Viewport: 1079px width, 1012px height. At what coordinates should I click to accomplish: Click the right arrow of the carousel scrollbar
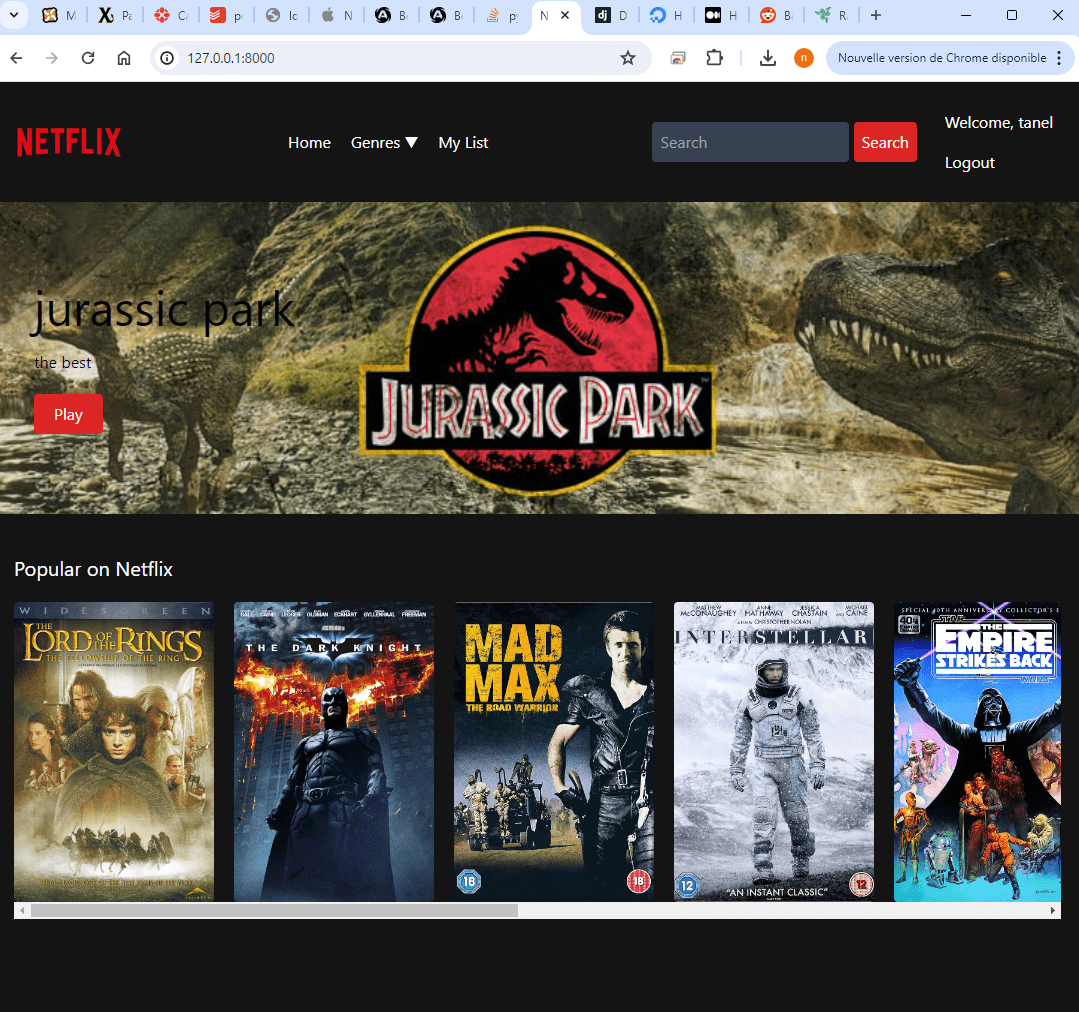coord(1051,910)
